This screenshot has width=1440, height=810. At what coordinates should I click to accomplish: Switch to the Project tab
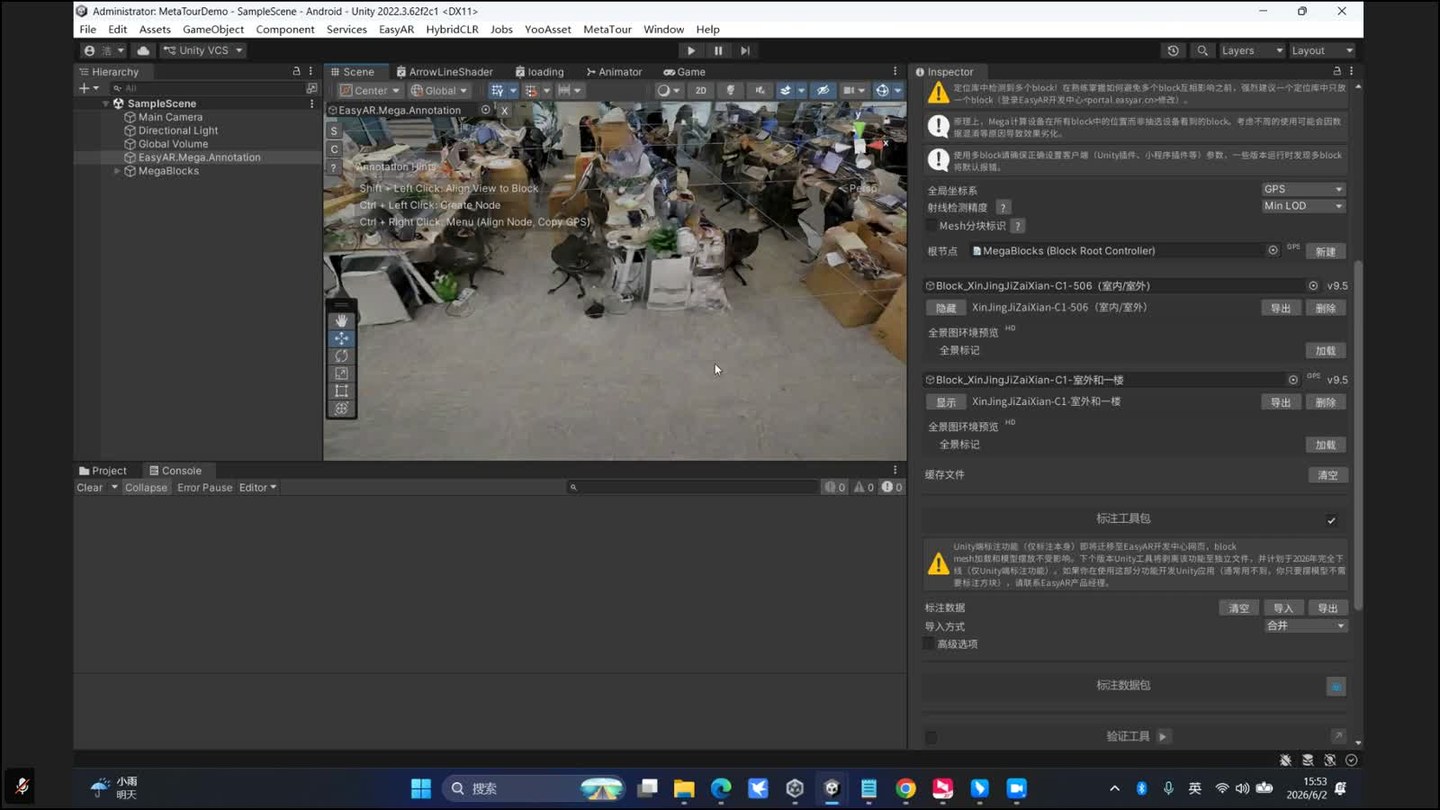(x=103, y=470)
